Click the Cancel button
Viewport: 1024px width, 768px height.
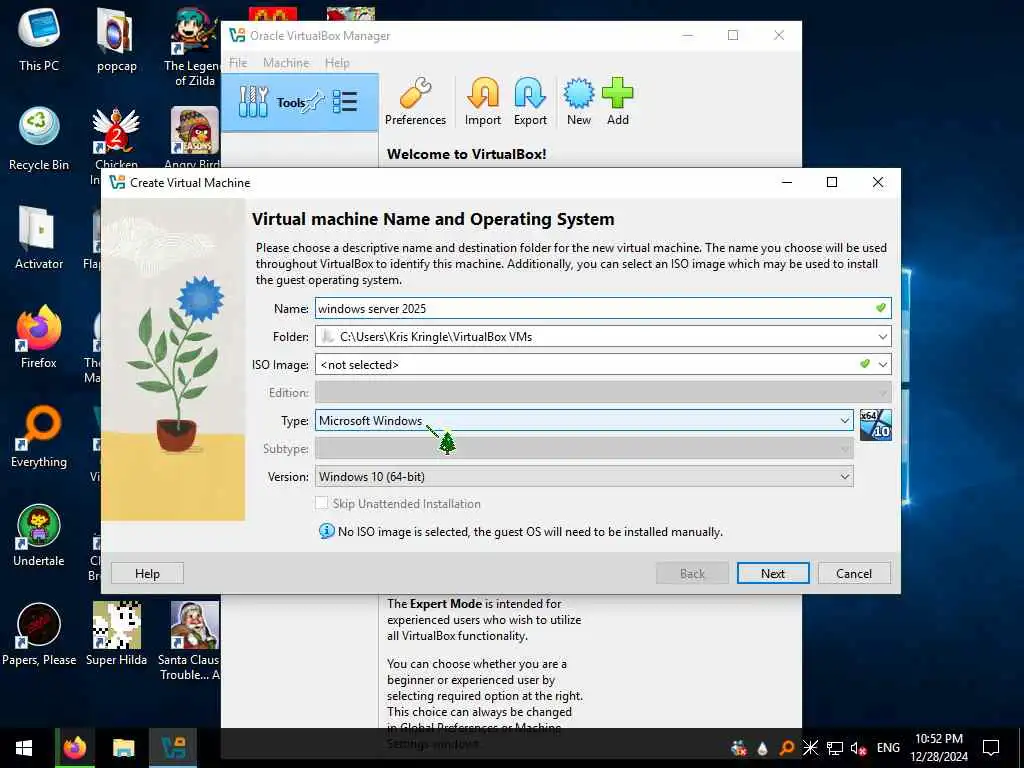854,573
